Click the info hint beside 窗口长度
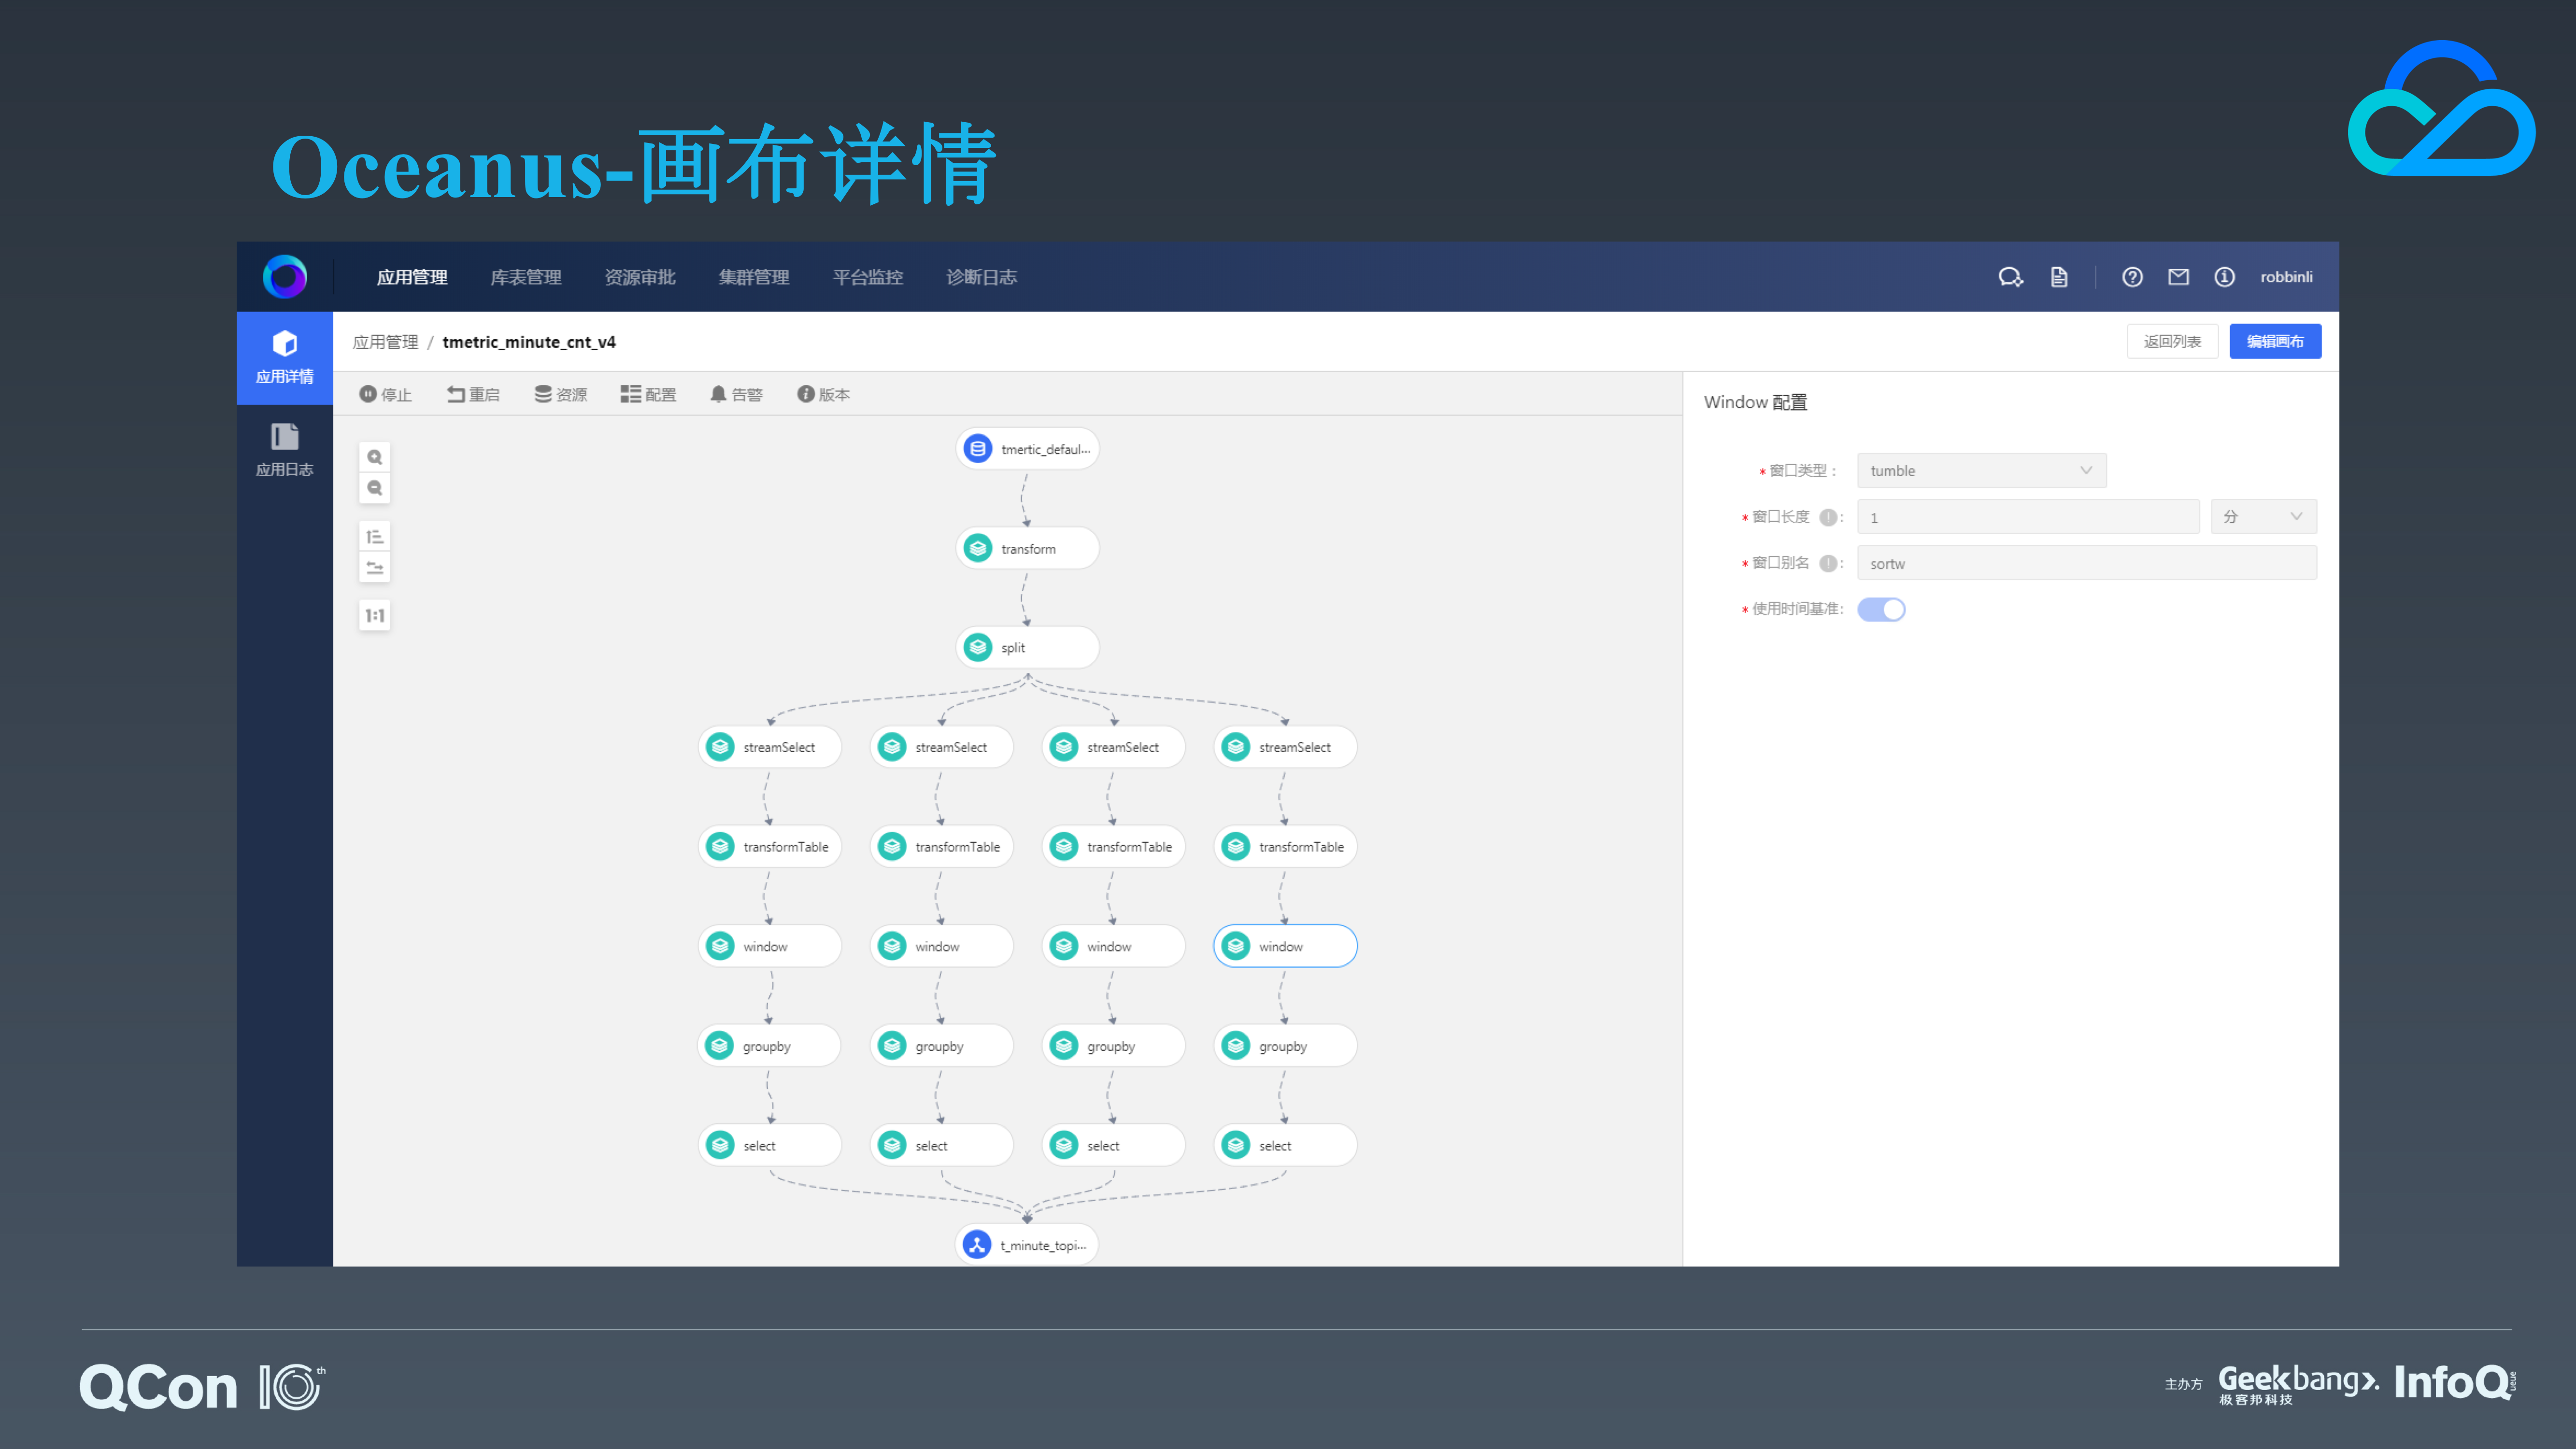The height and width of the screenshot is (1449, 2576). point(1828,517)
